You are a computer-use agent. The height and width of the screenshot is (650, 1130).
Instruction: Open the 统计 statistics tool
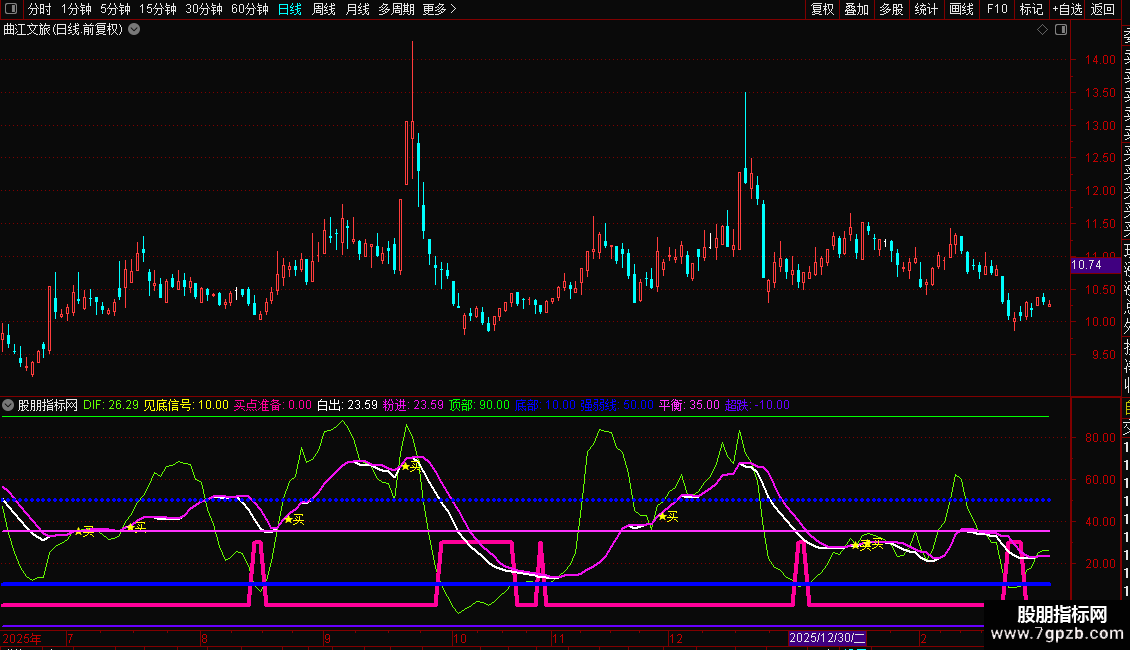pyautogui.click(x=926, y=10)
